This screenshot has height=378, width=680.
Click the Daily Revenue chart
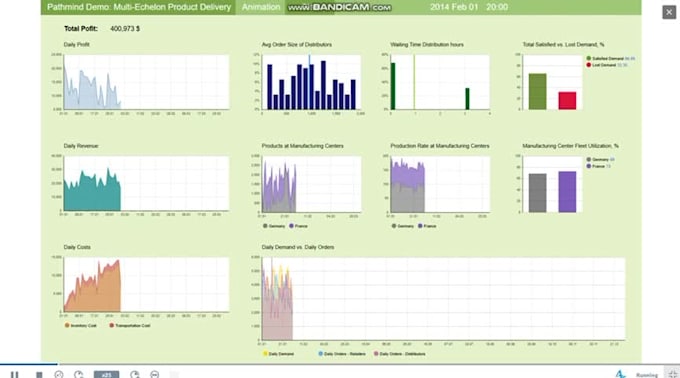tap(146, 183)
